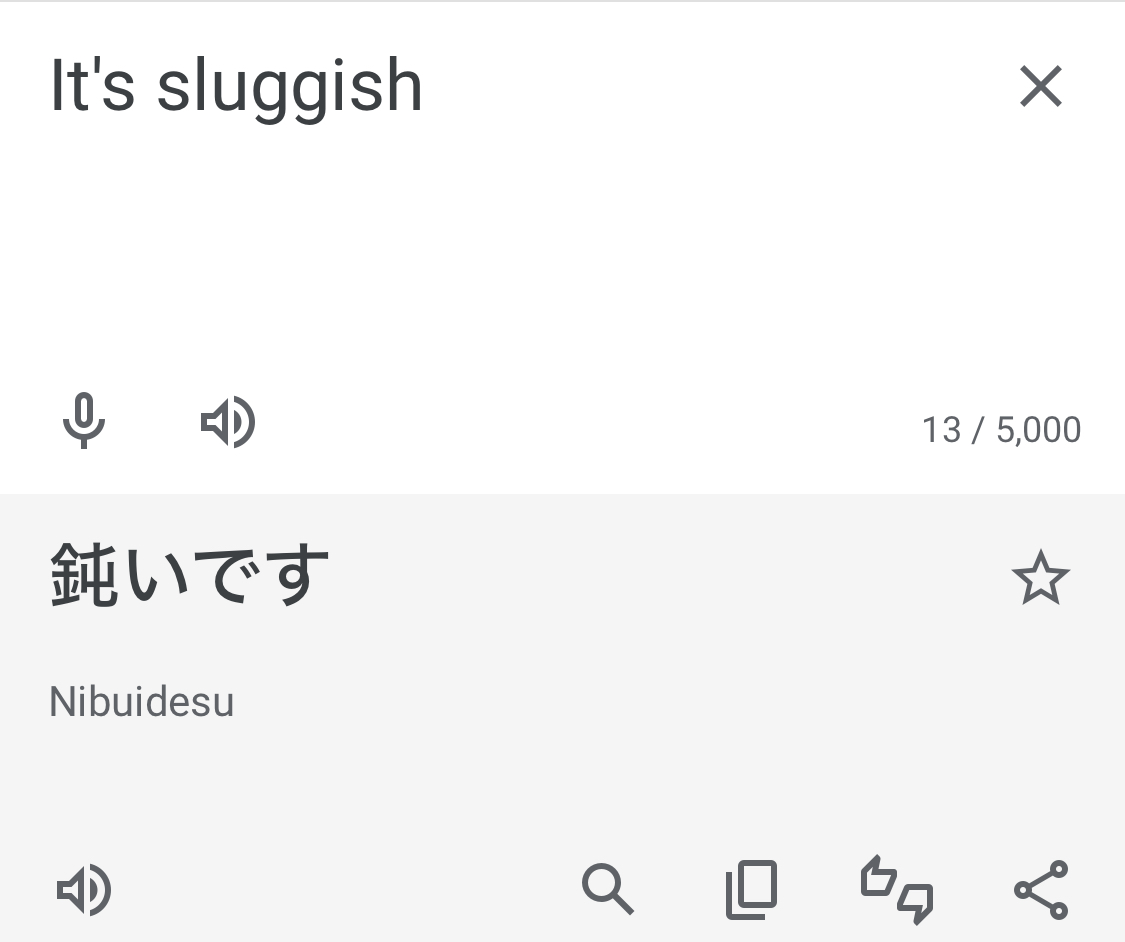Star the translation to save it
Viewport: 1125px width, 942px height.
[x=1040, y=578]
